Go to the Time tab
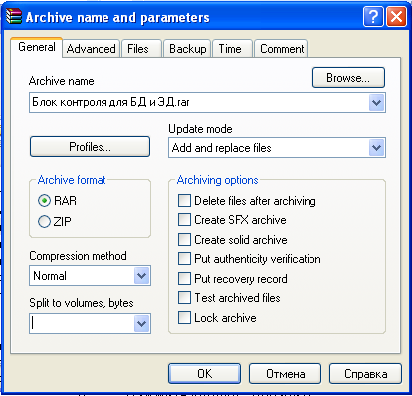 tap(232, 49)
